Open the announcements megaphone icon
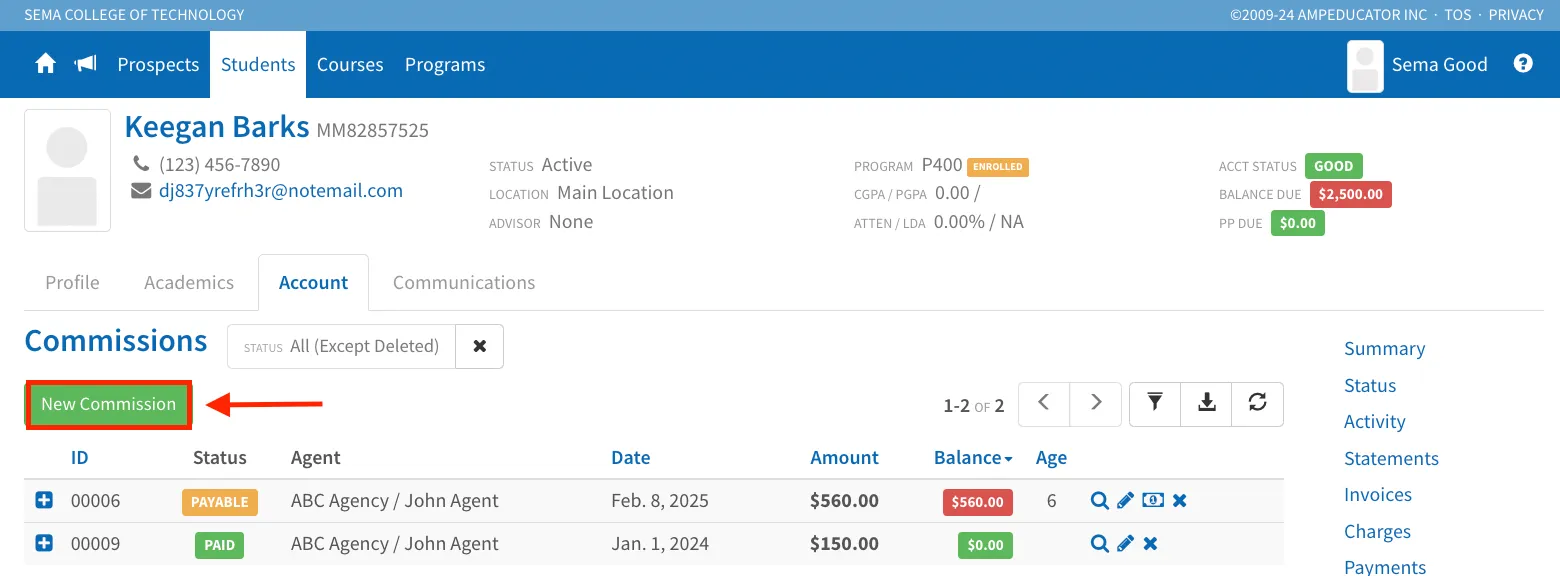 86,64
